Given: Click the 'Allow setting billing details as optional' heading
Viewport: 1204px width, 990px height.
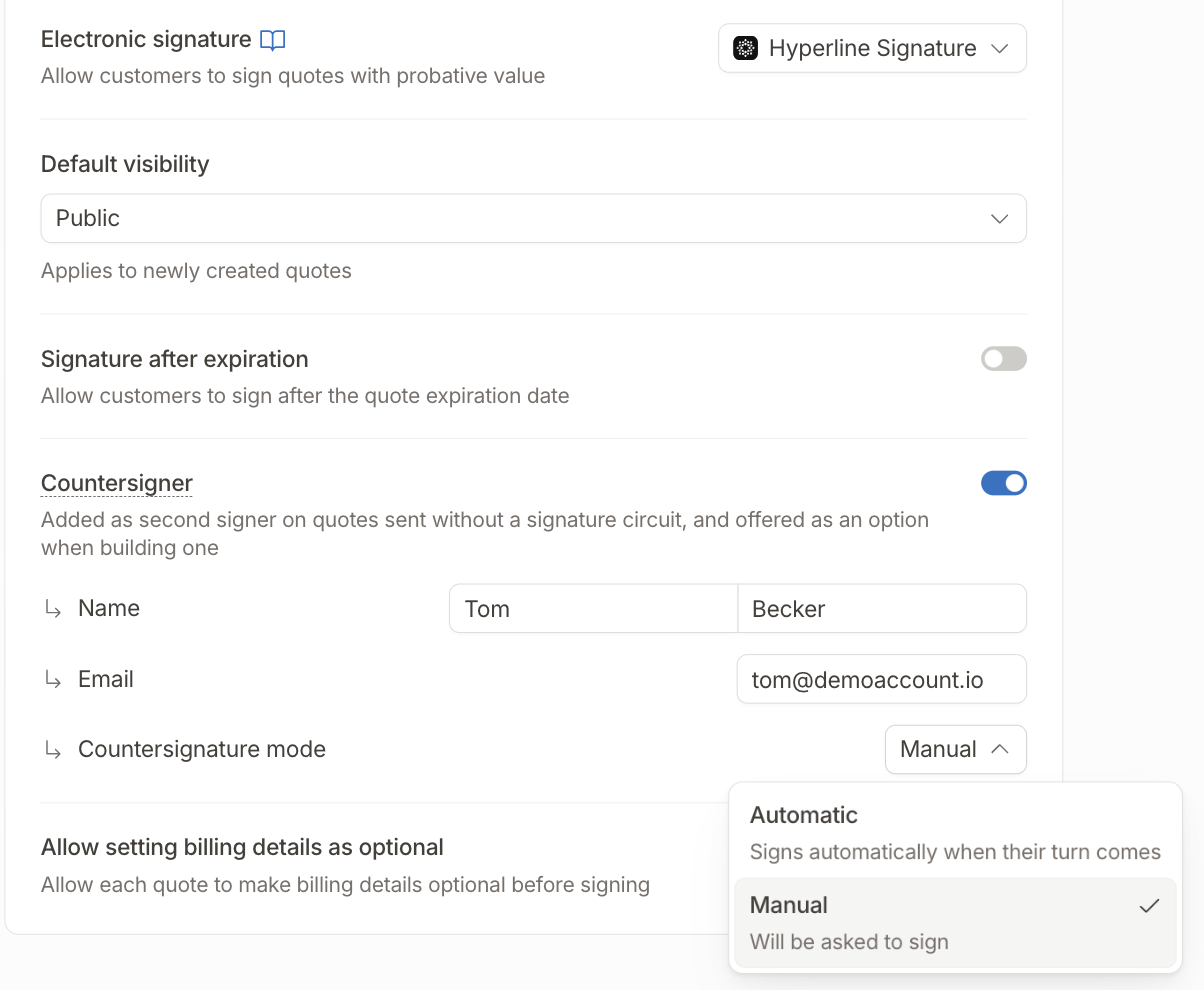Looking at the screenshot, I should [242, 847].
